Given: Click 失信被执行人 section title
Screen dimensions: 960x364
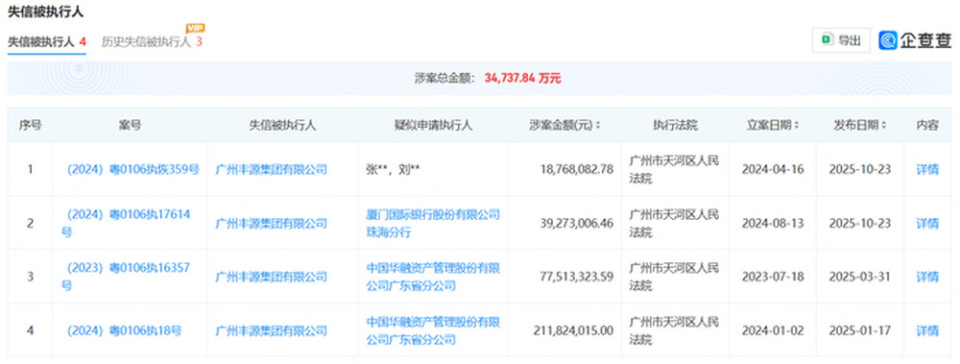Looking at the screenshot, I should 45,12.
